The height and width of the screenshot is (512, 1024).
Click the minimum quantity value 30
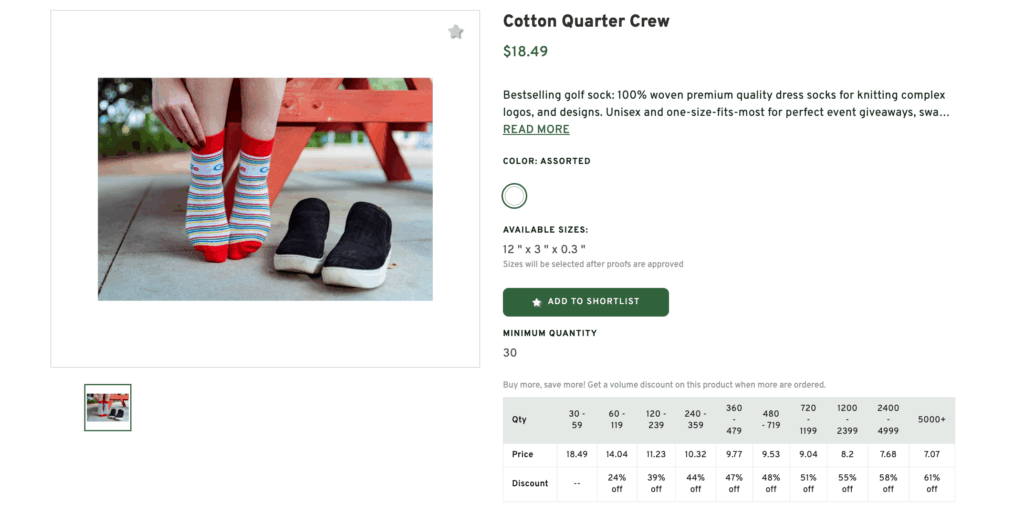pos(510,353)
